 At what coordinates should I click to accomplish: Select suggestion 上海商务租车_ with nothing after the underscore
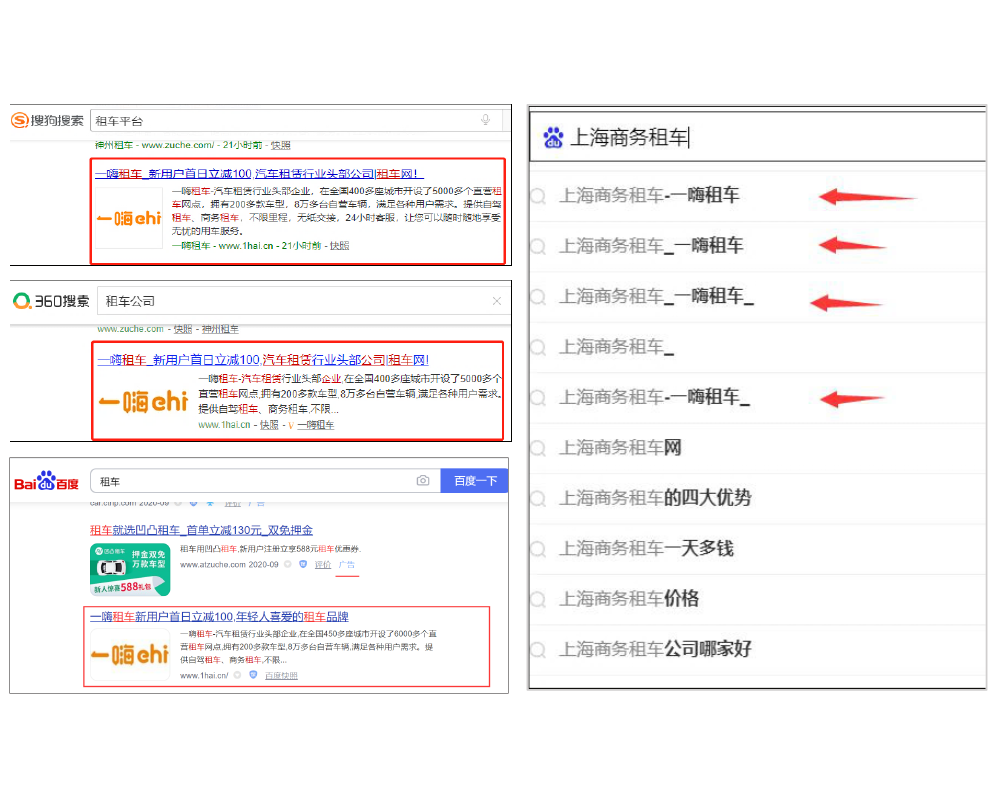[758, 347]
